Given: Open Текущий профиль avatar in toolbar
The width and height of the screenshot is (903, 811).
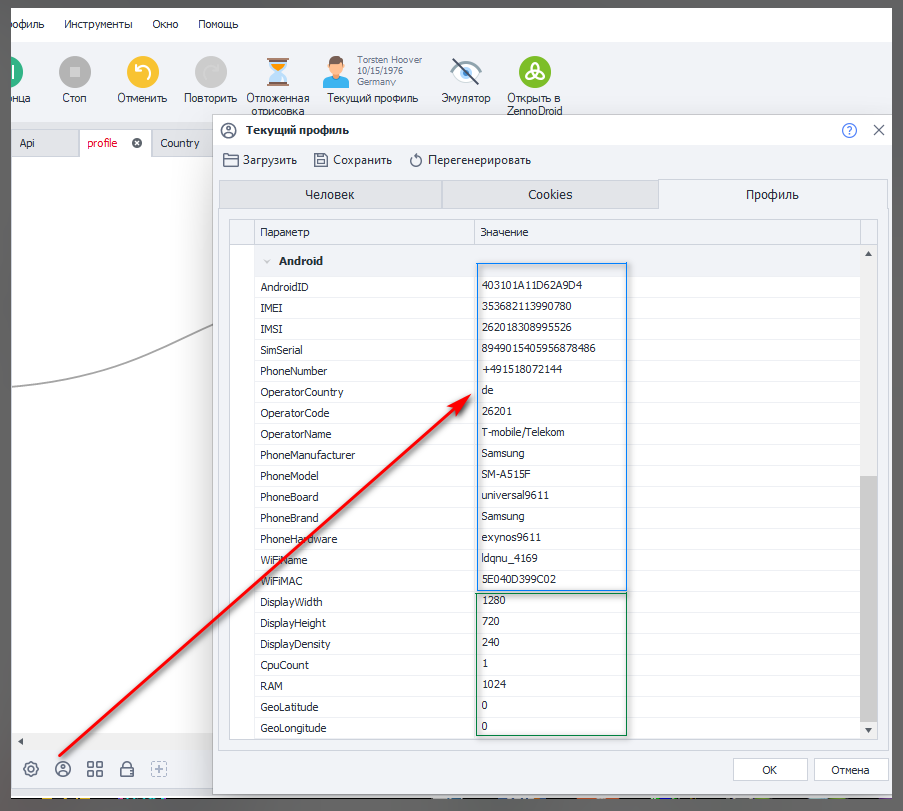Looking at the screenshot, I should 336,72.
